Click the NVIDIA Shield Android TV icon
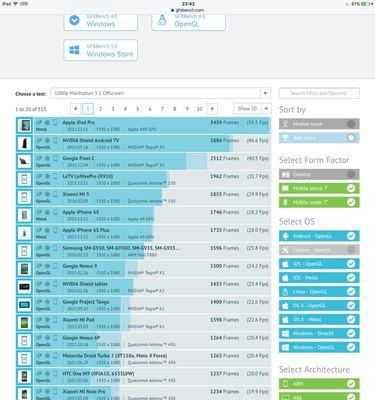The width and height of the screenshot is (375, 400). click(x=24, y=144)
